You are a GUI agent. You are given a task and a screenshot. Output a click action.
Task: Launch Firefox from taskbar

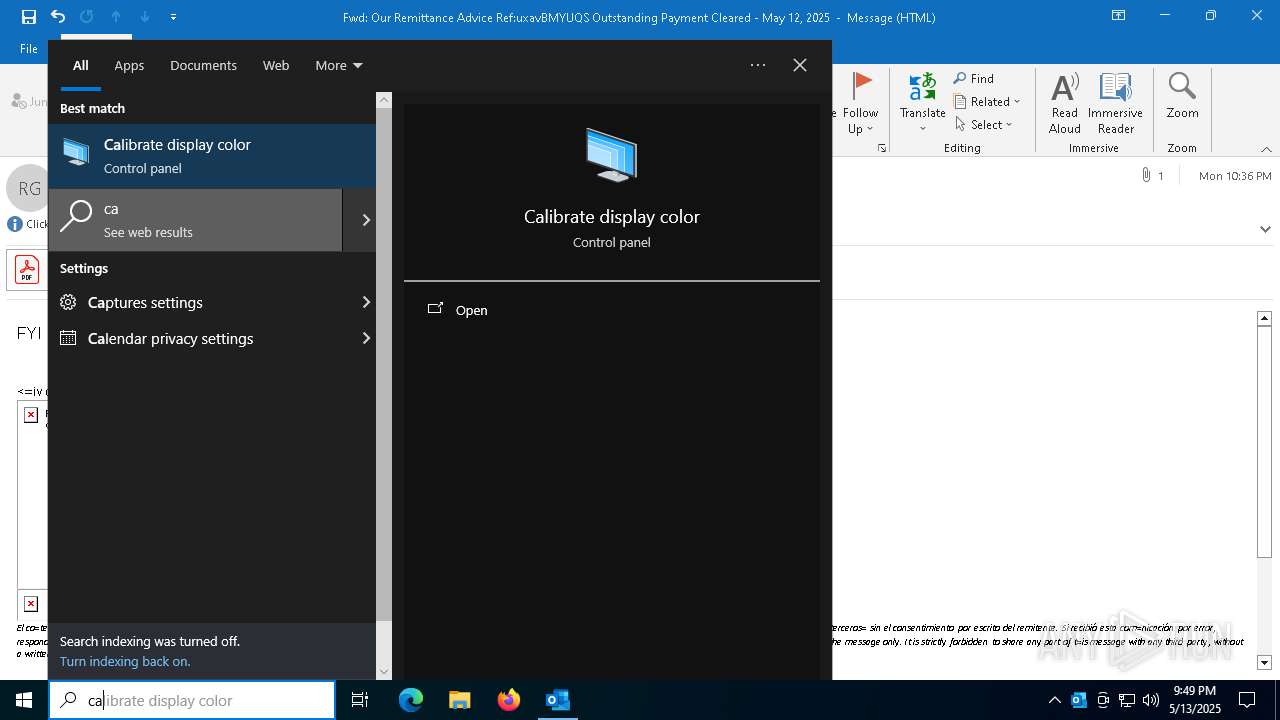[509, 700]
